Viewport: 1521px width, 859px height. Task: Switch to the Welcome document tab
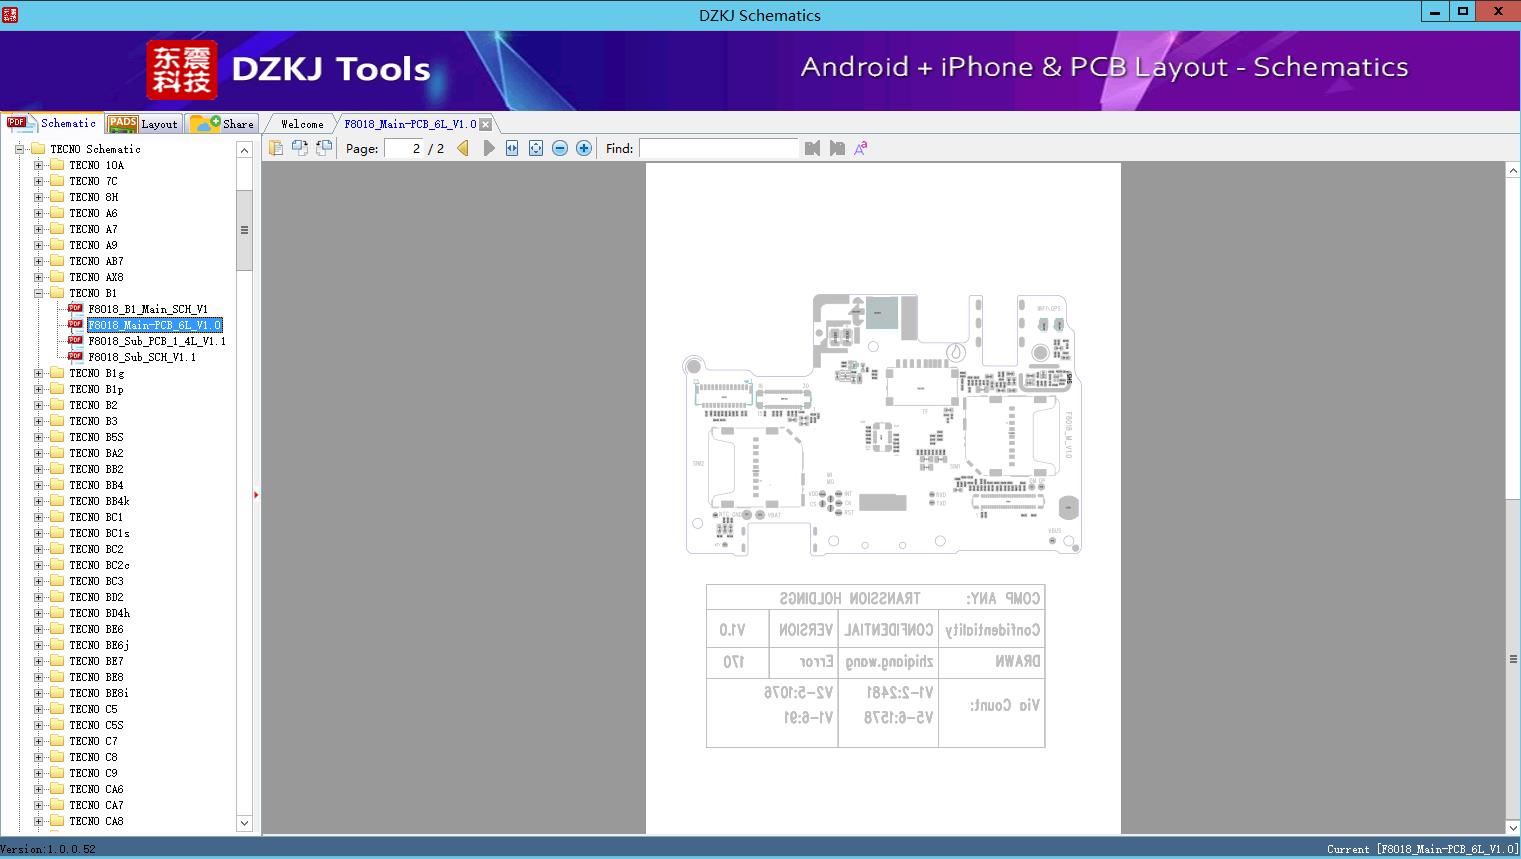[301, 124]
